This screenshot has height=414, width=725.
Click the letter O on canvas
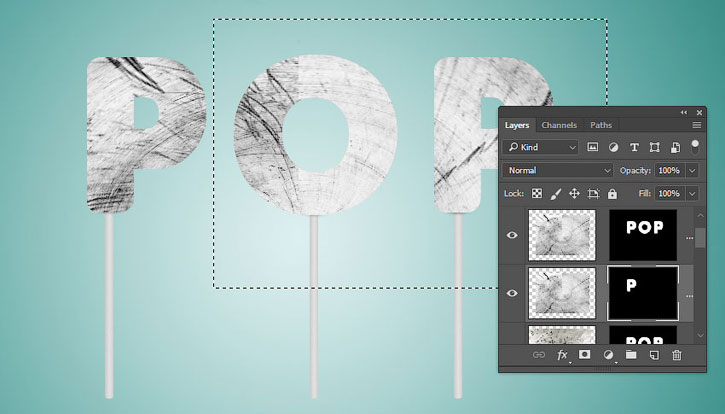315,135
